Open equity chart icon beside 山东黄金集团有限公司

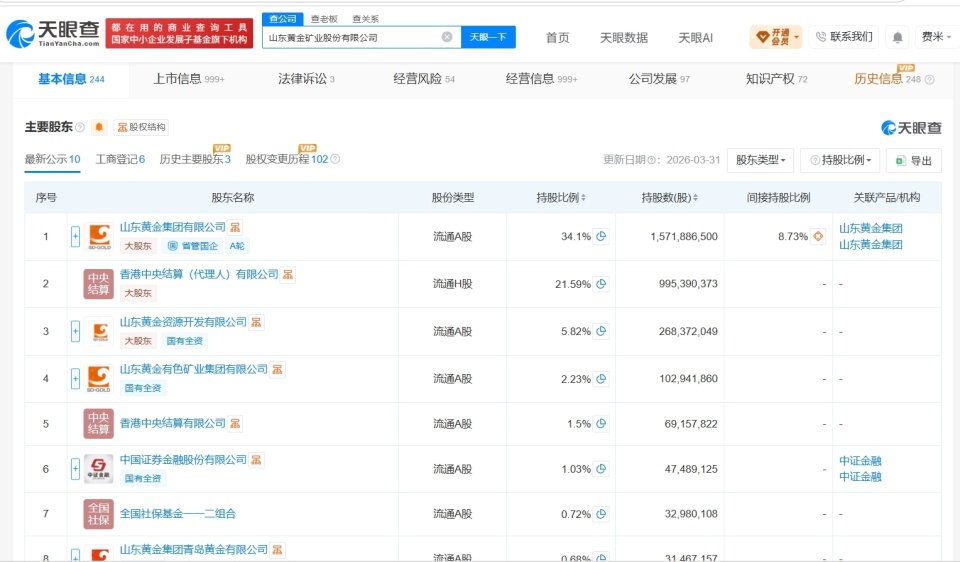(x=235, y=227)
